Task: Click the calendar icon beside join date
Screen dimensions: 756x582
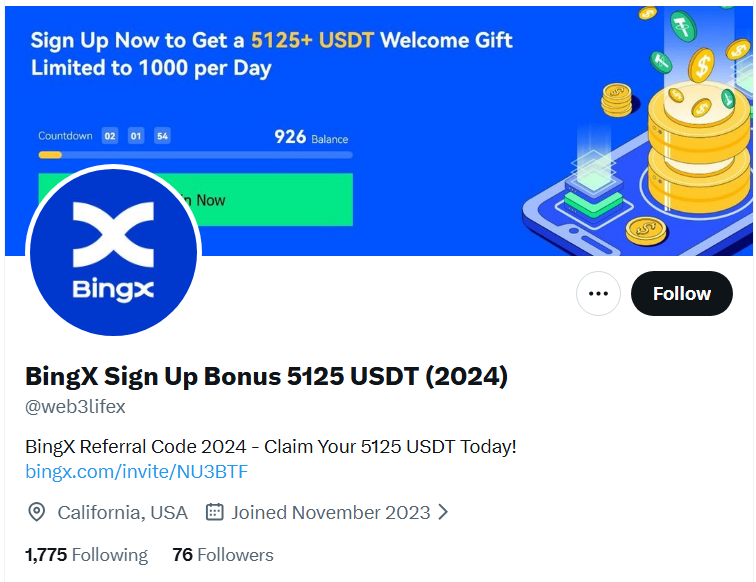Action: 214,513
